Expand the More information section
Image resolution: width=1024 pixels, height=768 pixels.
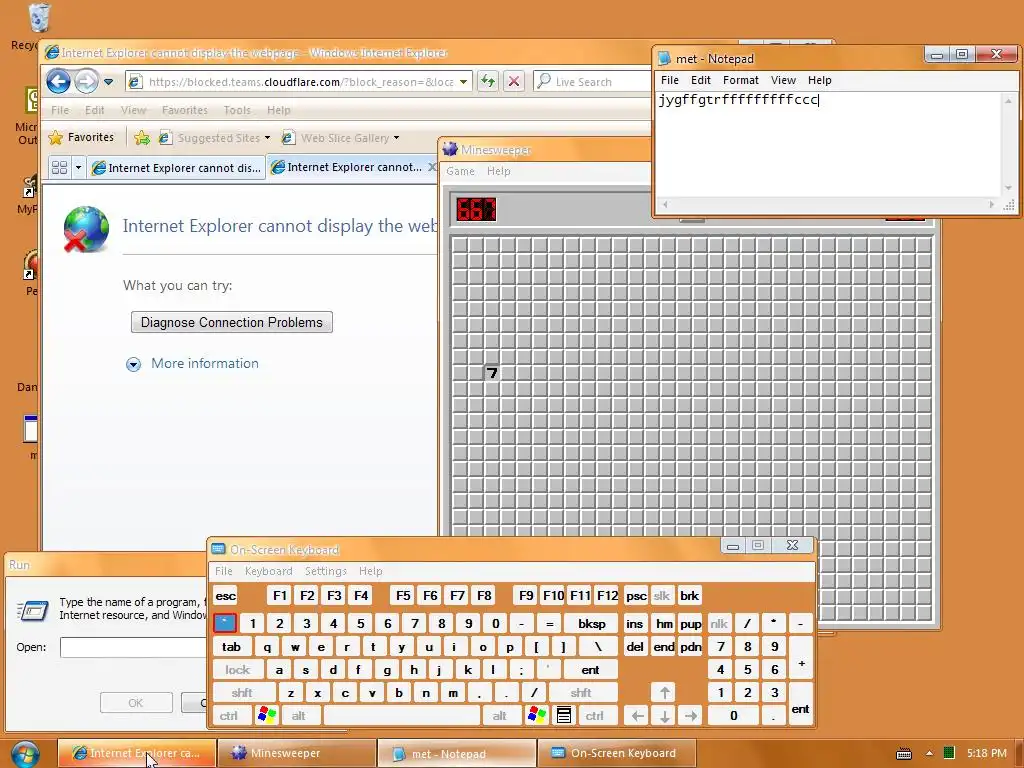tap(192, 364)
